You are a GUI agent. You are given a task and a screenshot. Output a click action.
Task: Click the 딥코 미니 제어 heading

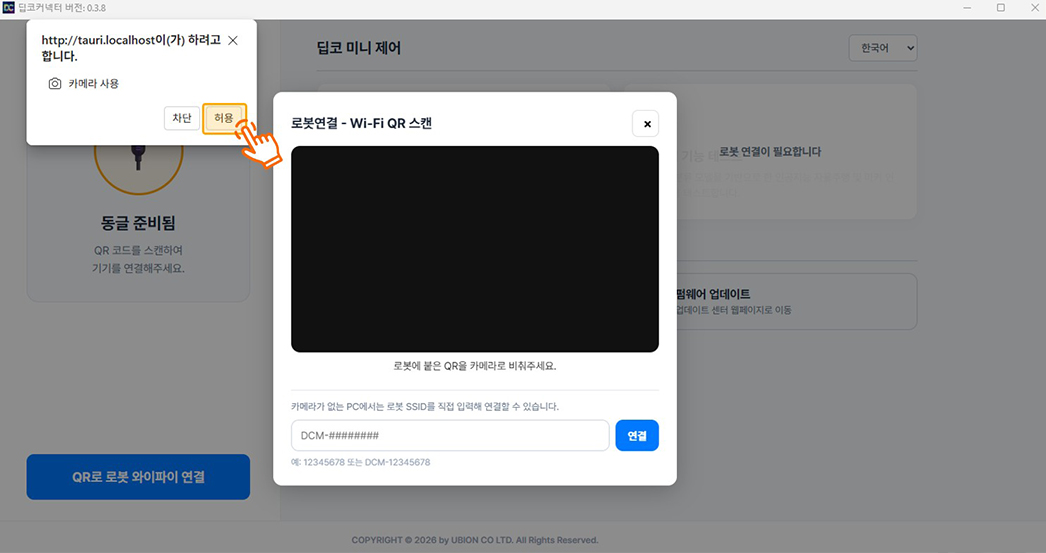point(359,48)
